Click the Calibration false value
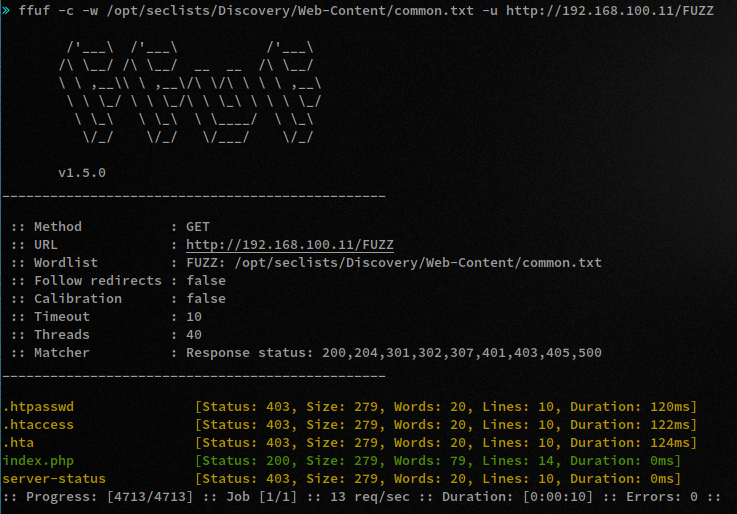 point(206,299)
